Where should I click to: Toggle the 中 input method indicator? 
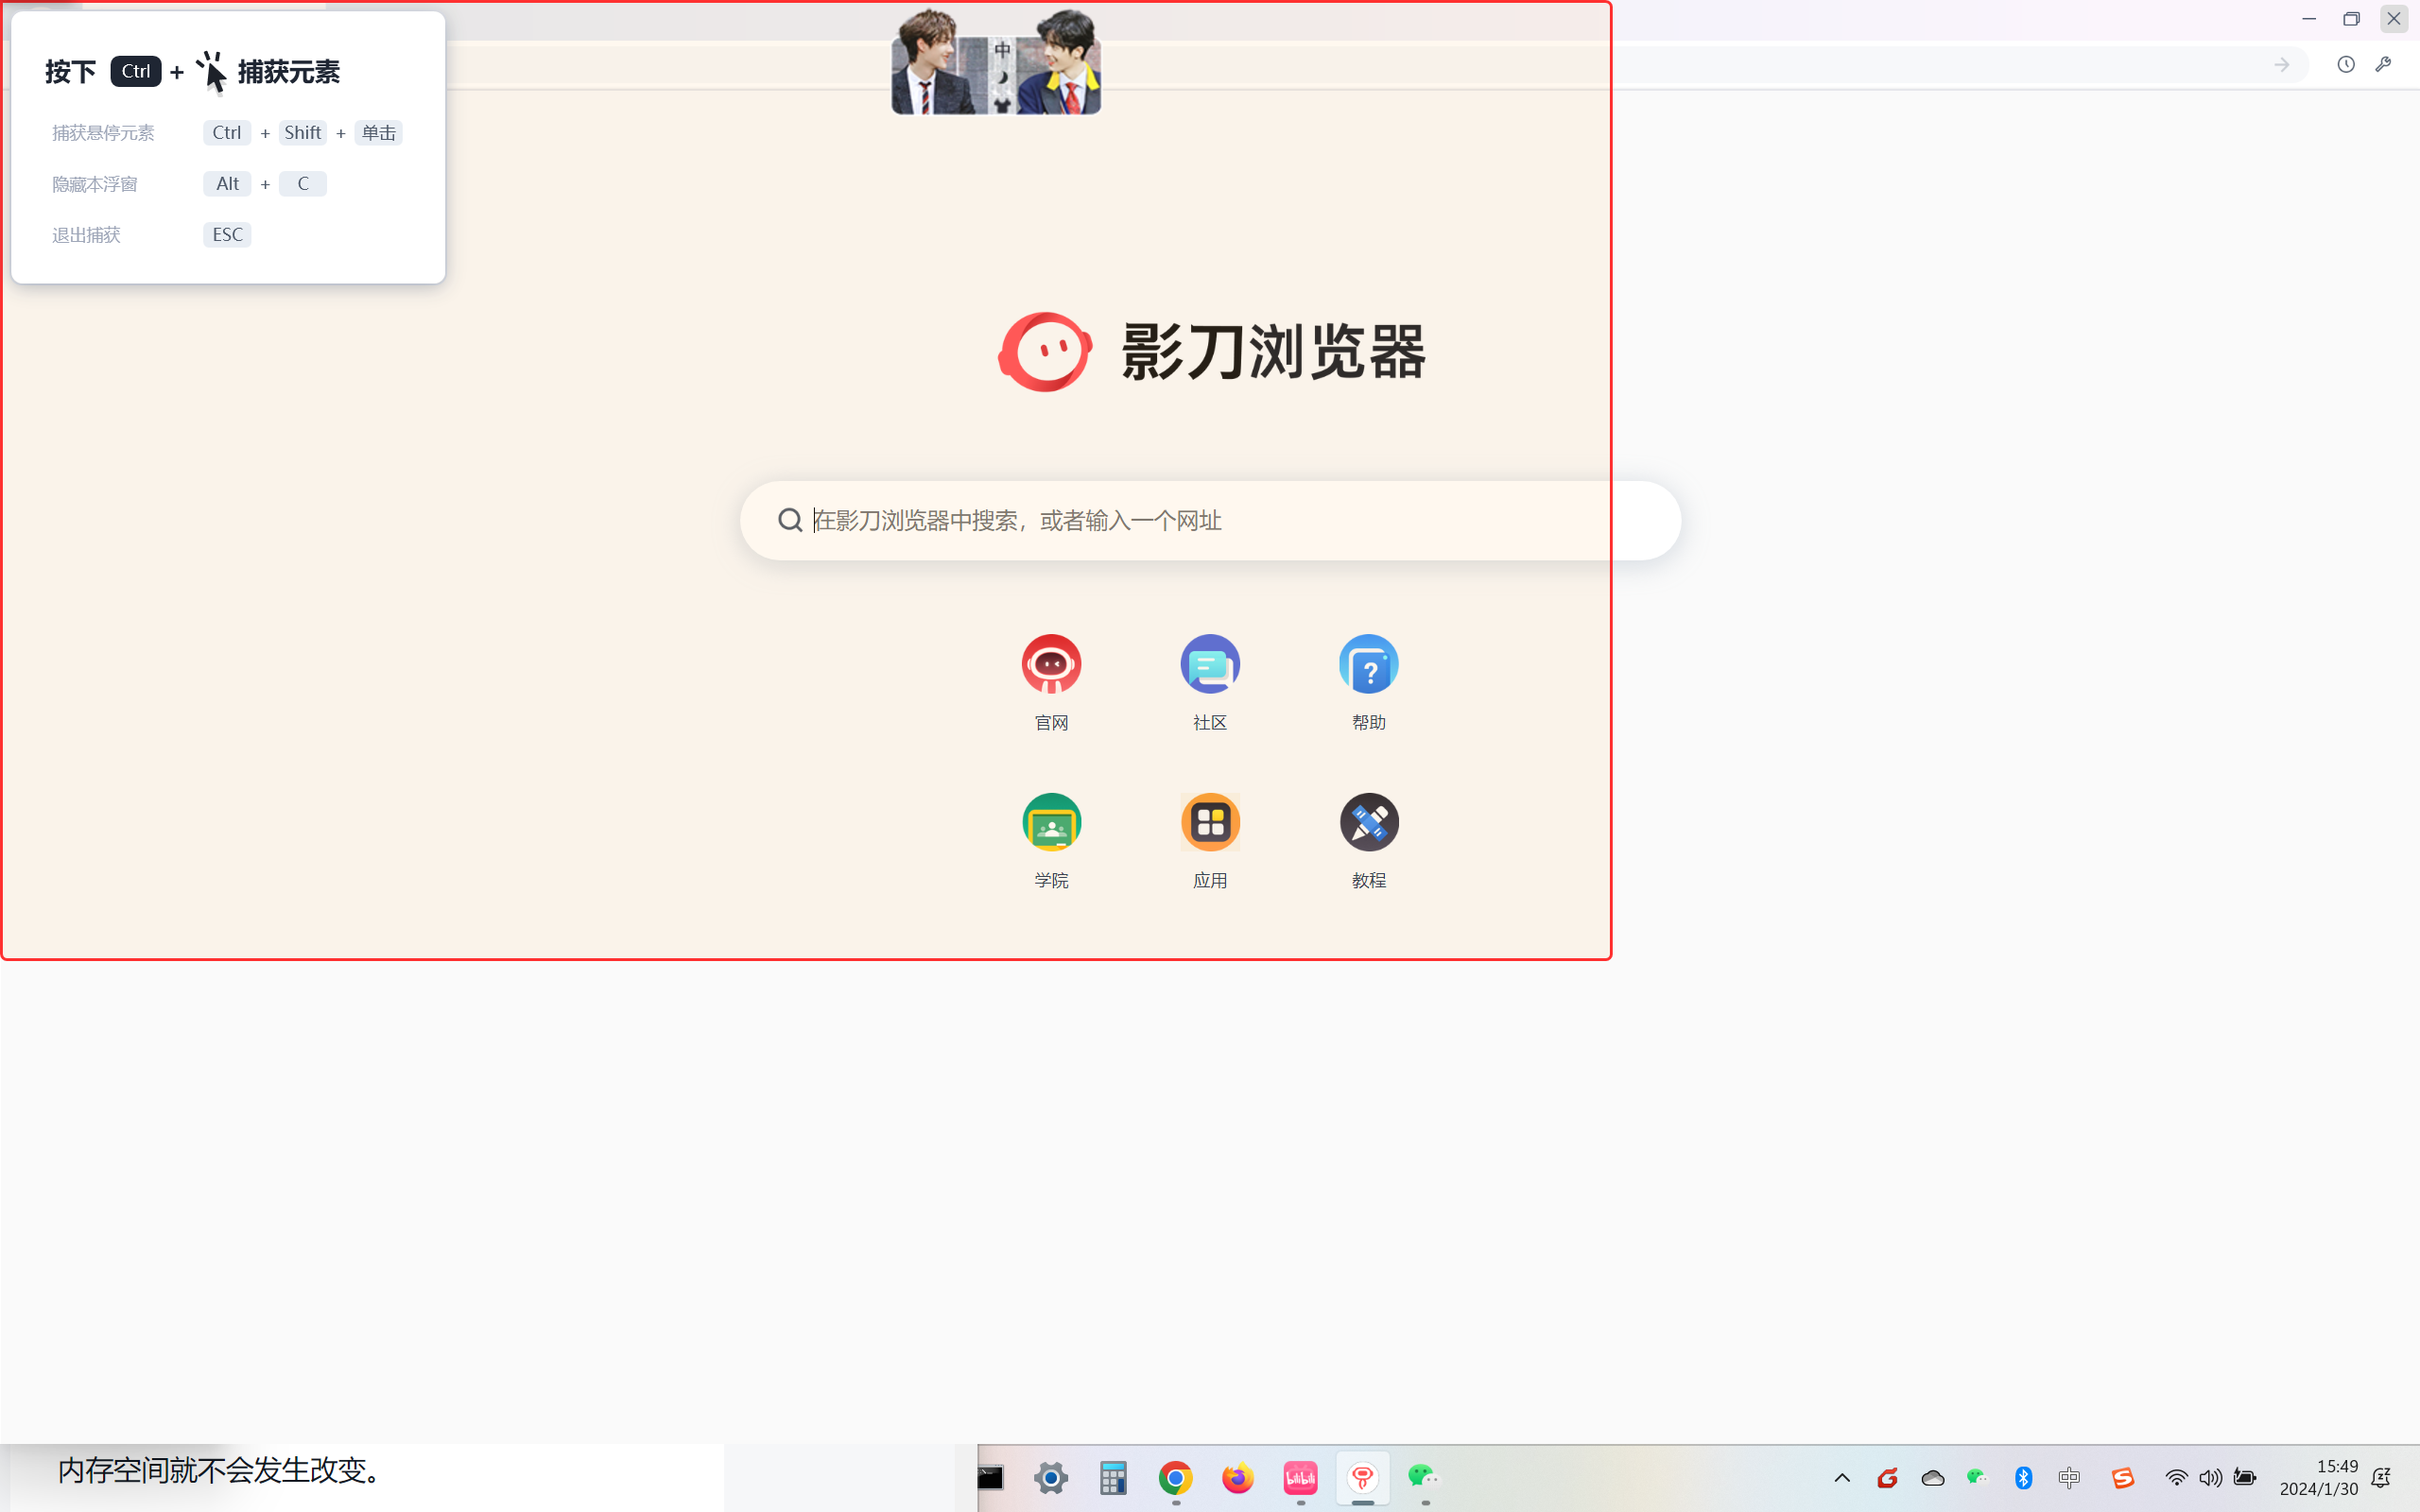[x=2069, y=1477]
